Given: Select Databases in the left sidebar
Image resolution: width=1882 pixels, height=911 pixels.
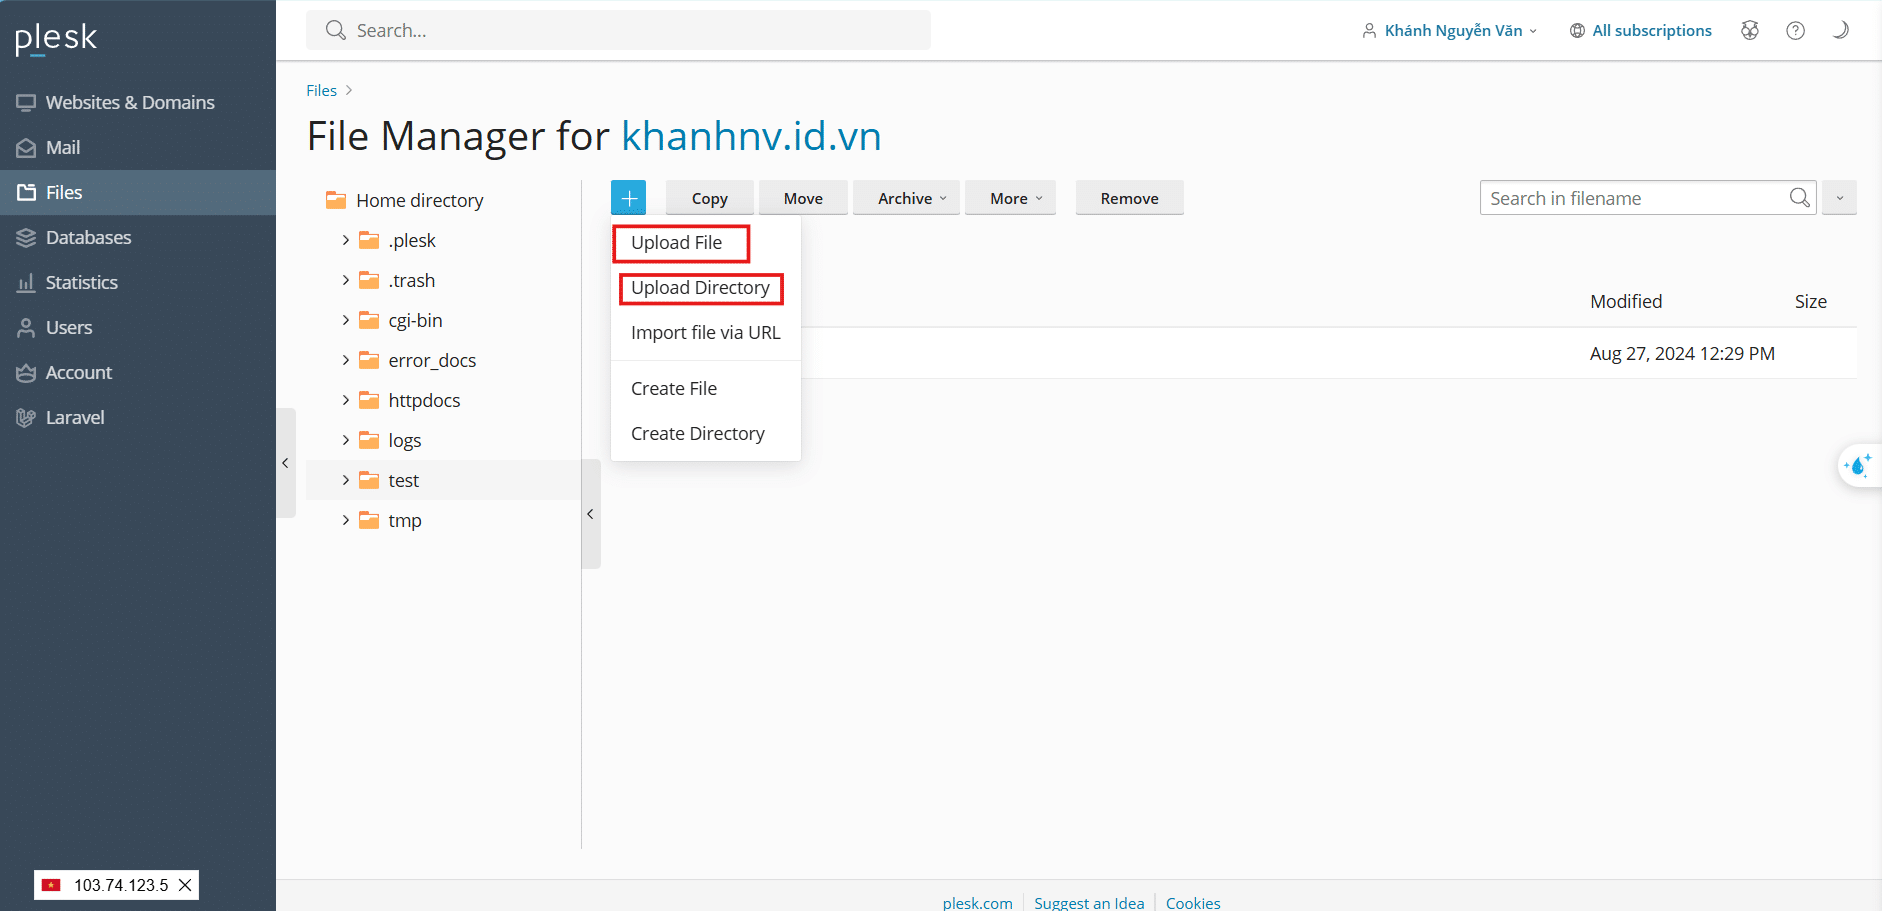Looking at the screenshot, I should click(88, 237).
